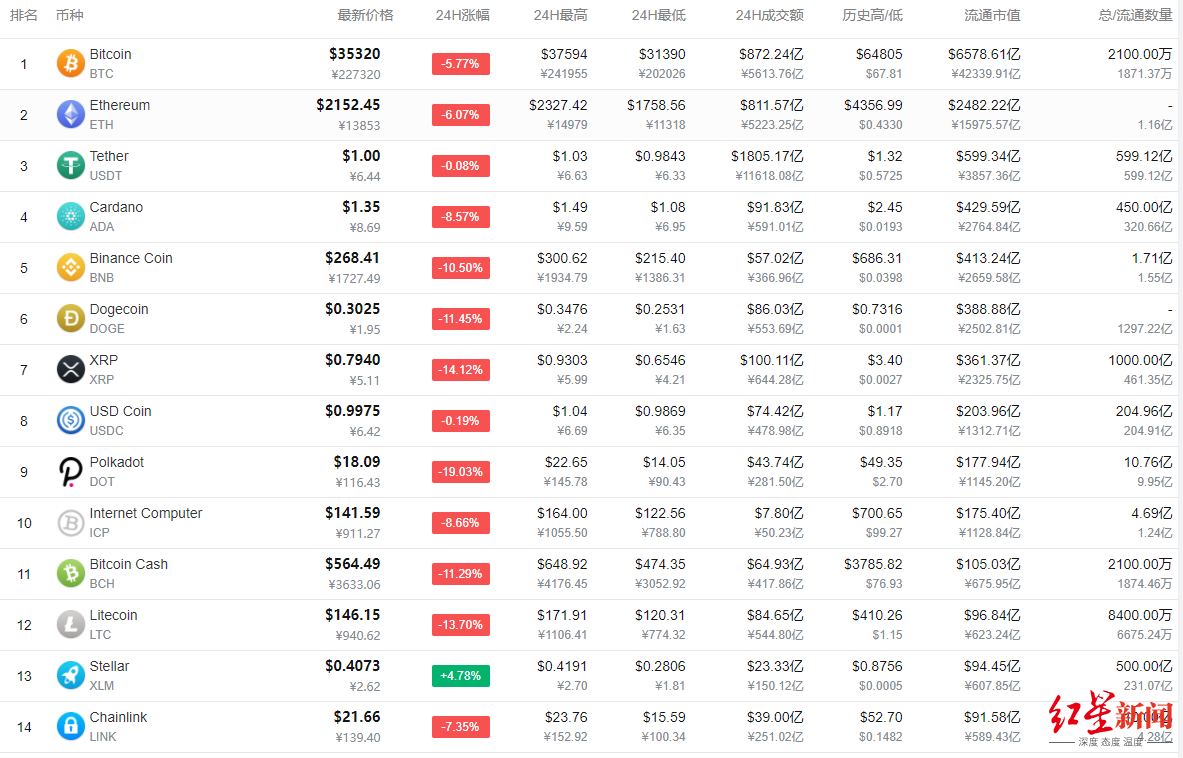Sort by 24H涨幅 column header
Image resolution: width=1183 pixels, height=758 pixels.
(462, 15)
